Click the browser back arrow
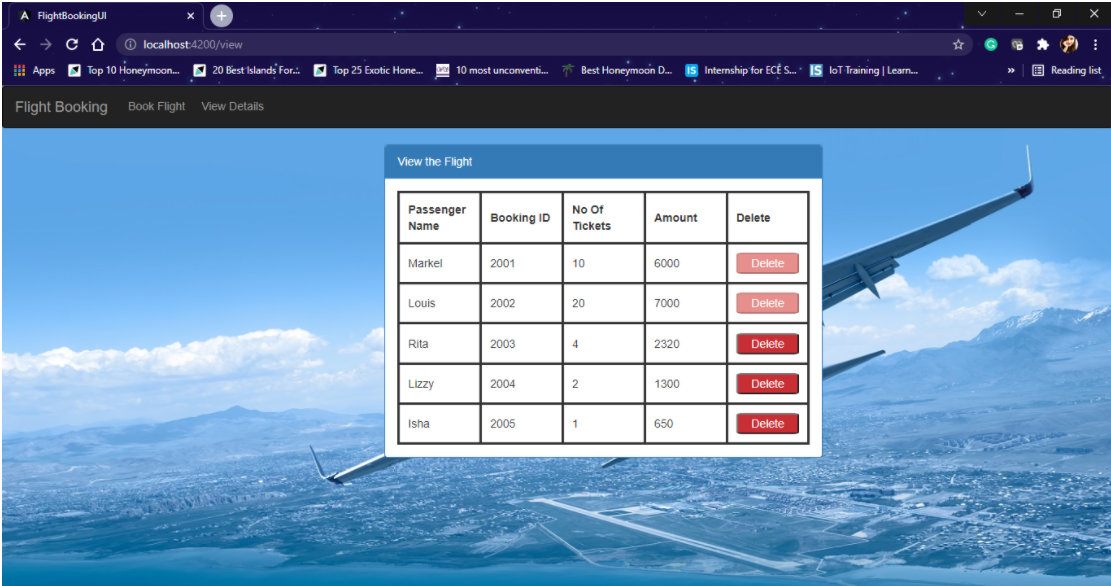 tap(20, 44)
